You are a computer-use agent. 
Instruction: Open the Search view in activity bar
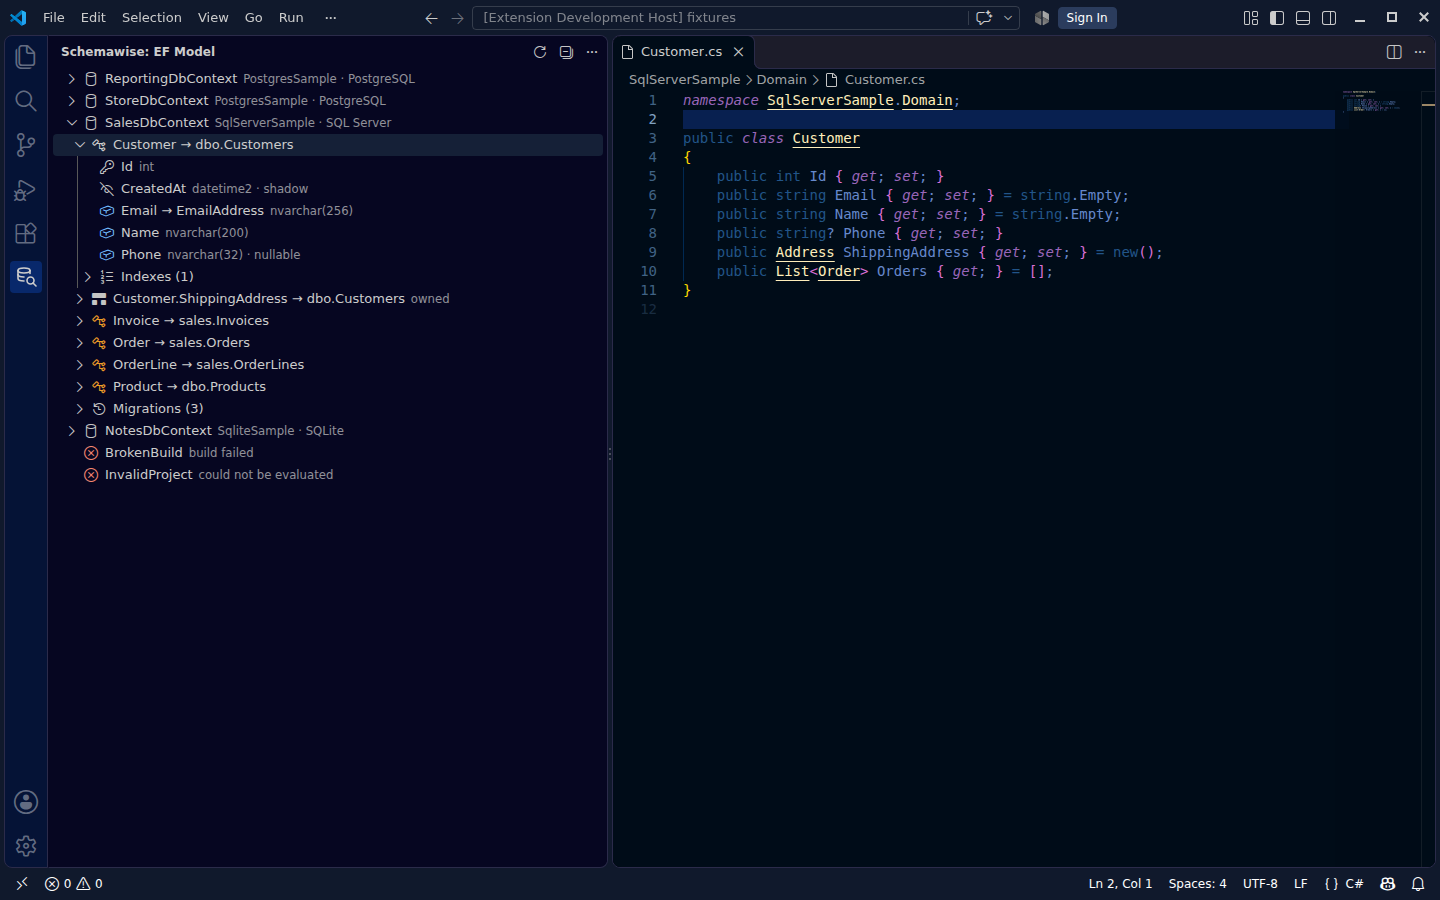(x=26, y=101)
